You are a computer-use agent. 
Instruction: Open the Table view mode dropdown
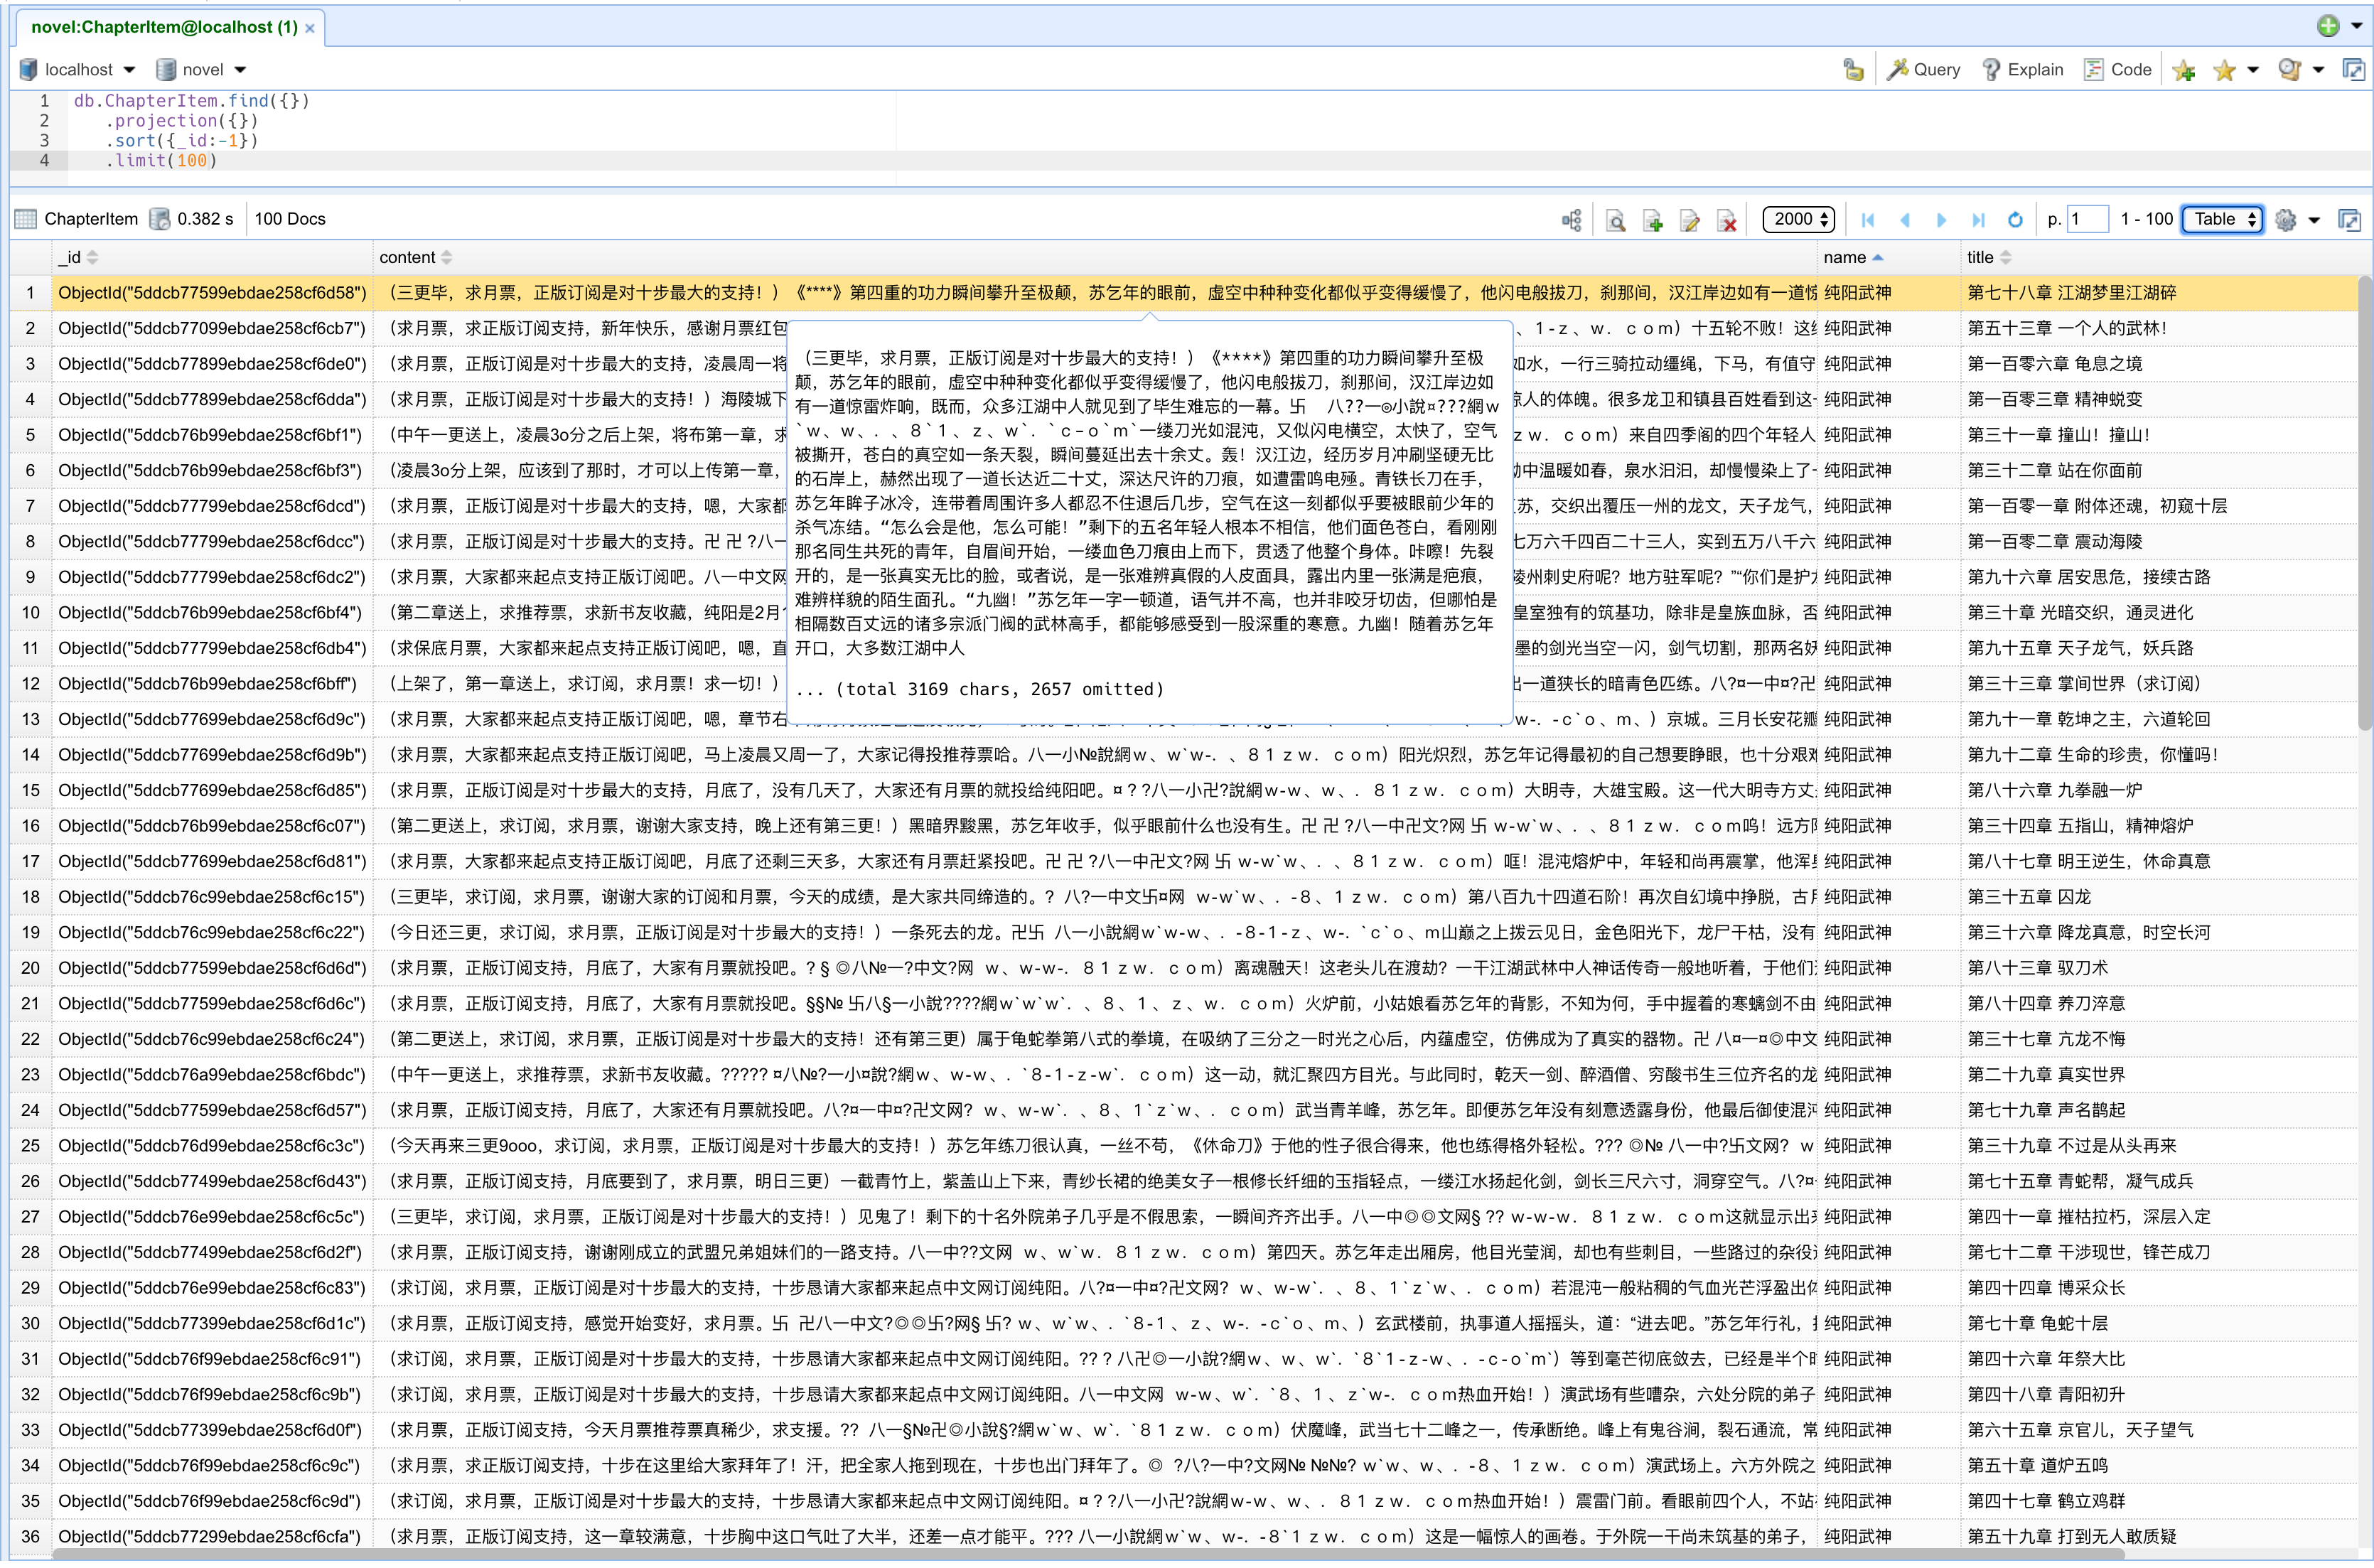tap(2223, 219)
